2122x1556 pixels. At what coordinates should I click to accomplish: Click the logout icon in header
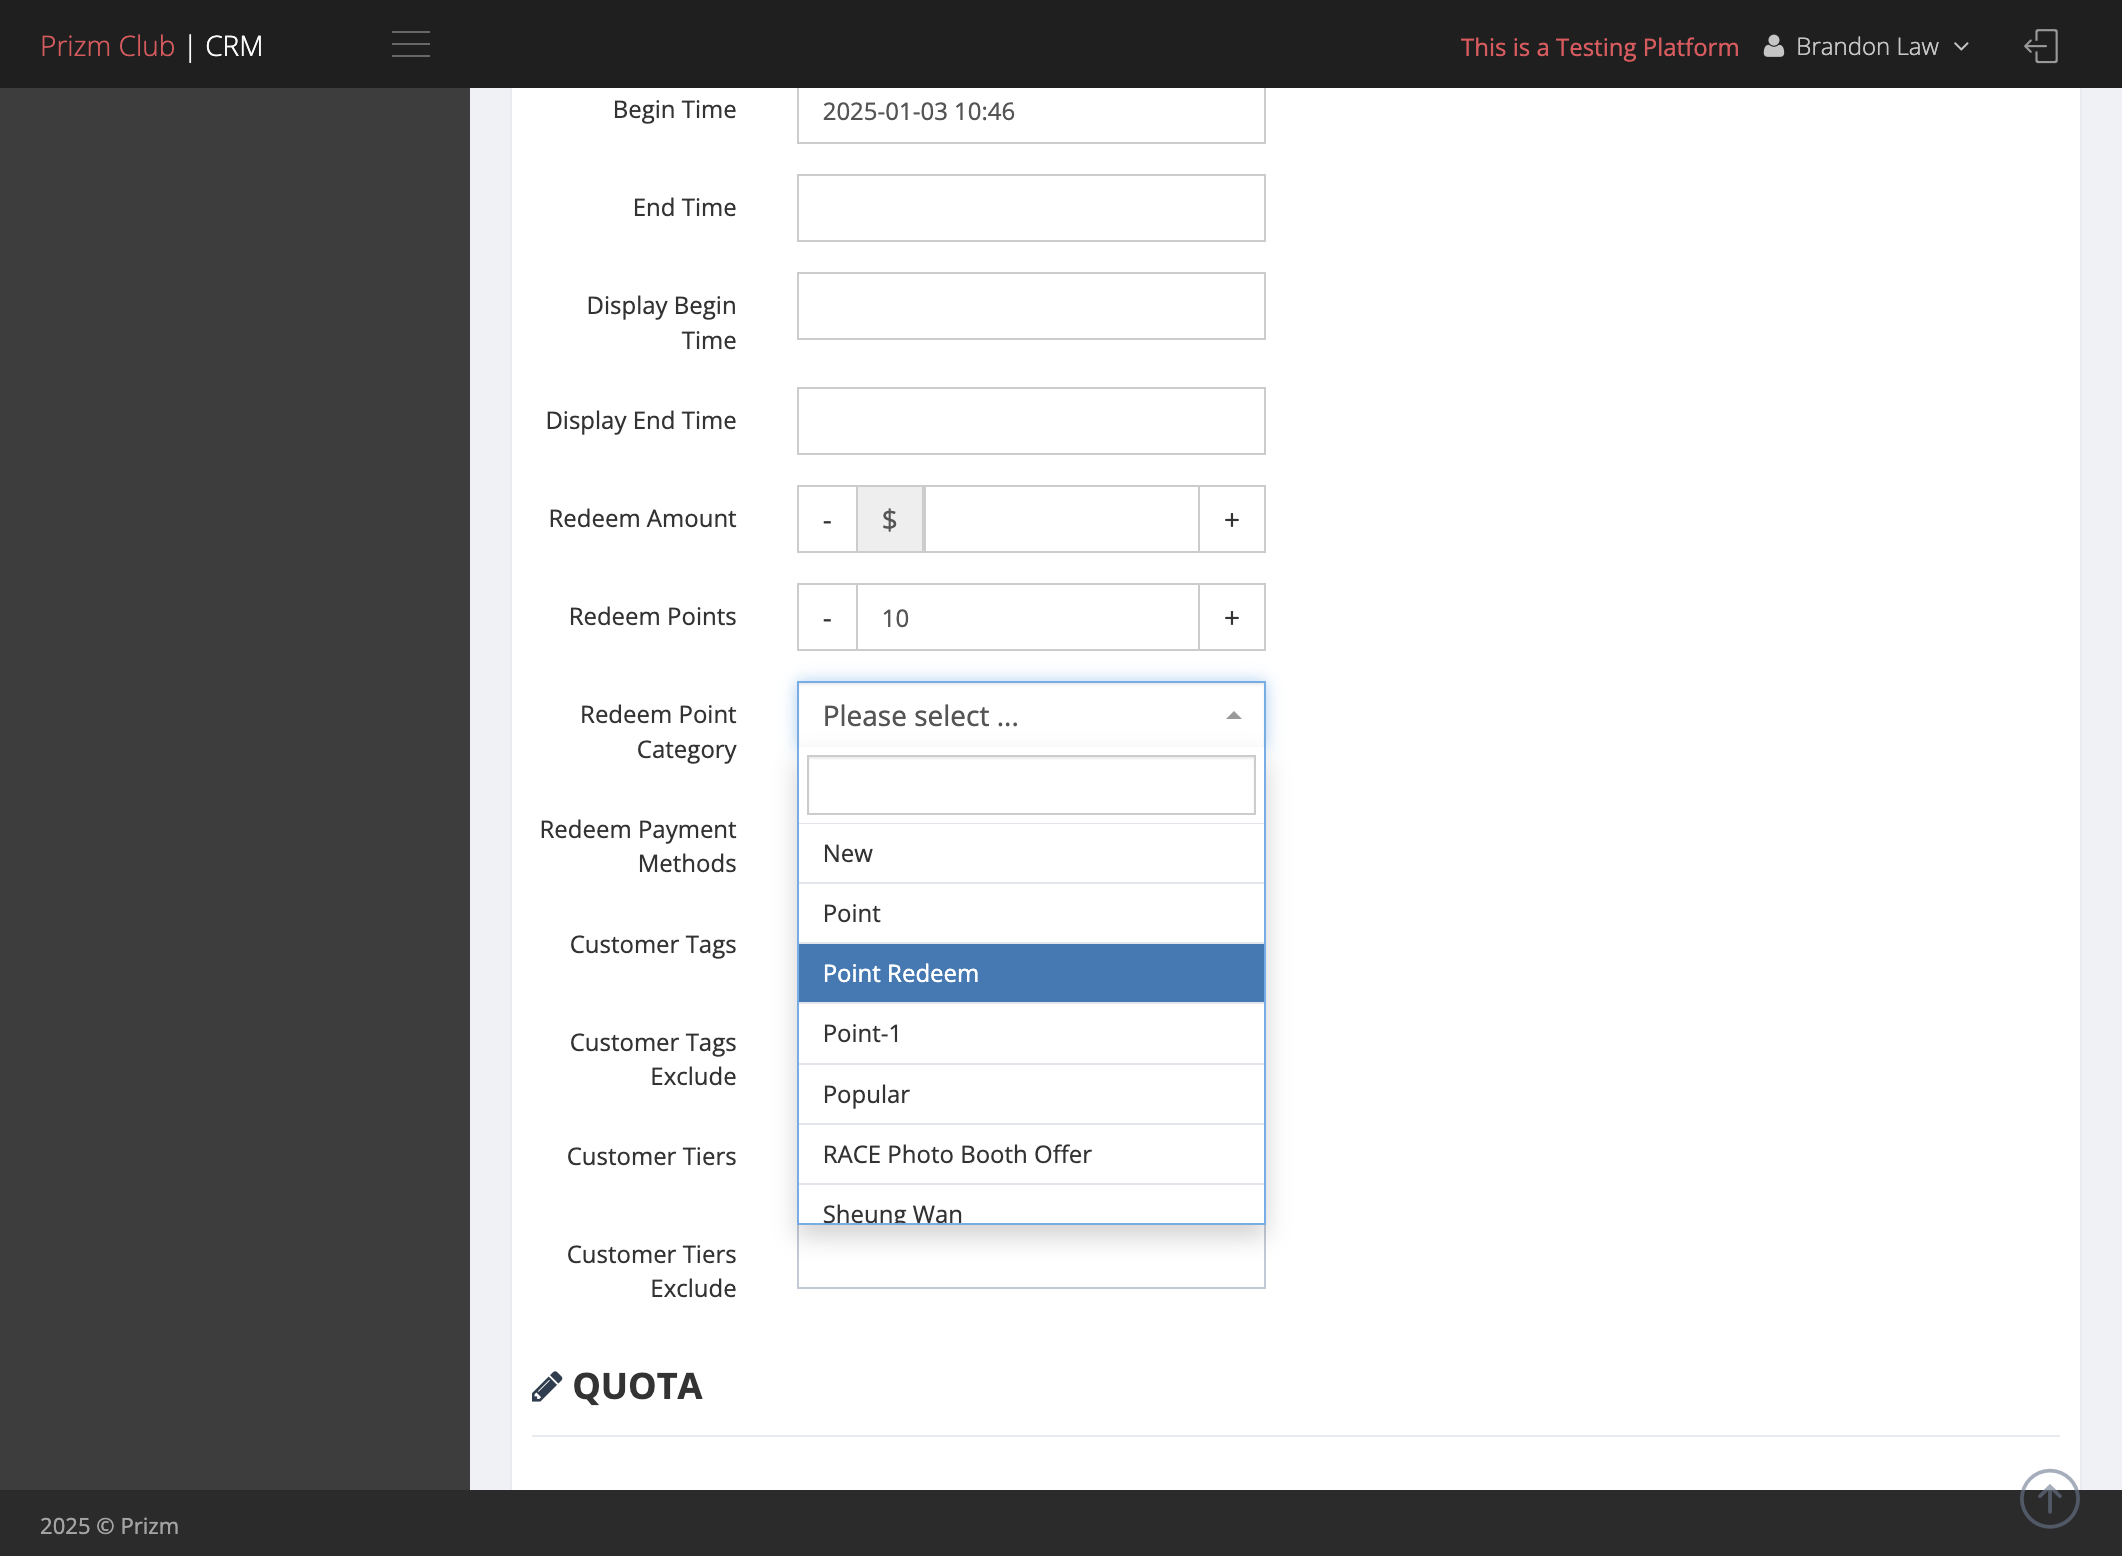click(2041, 46)
